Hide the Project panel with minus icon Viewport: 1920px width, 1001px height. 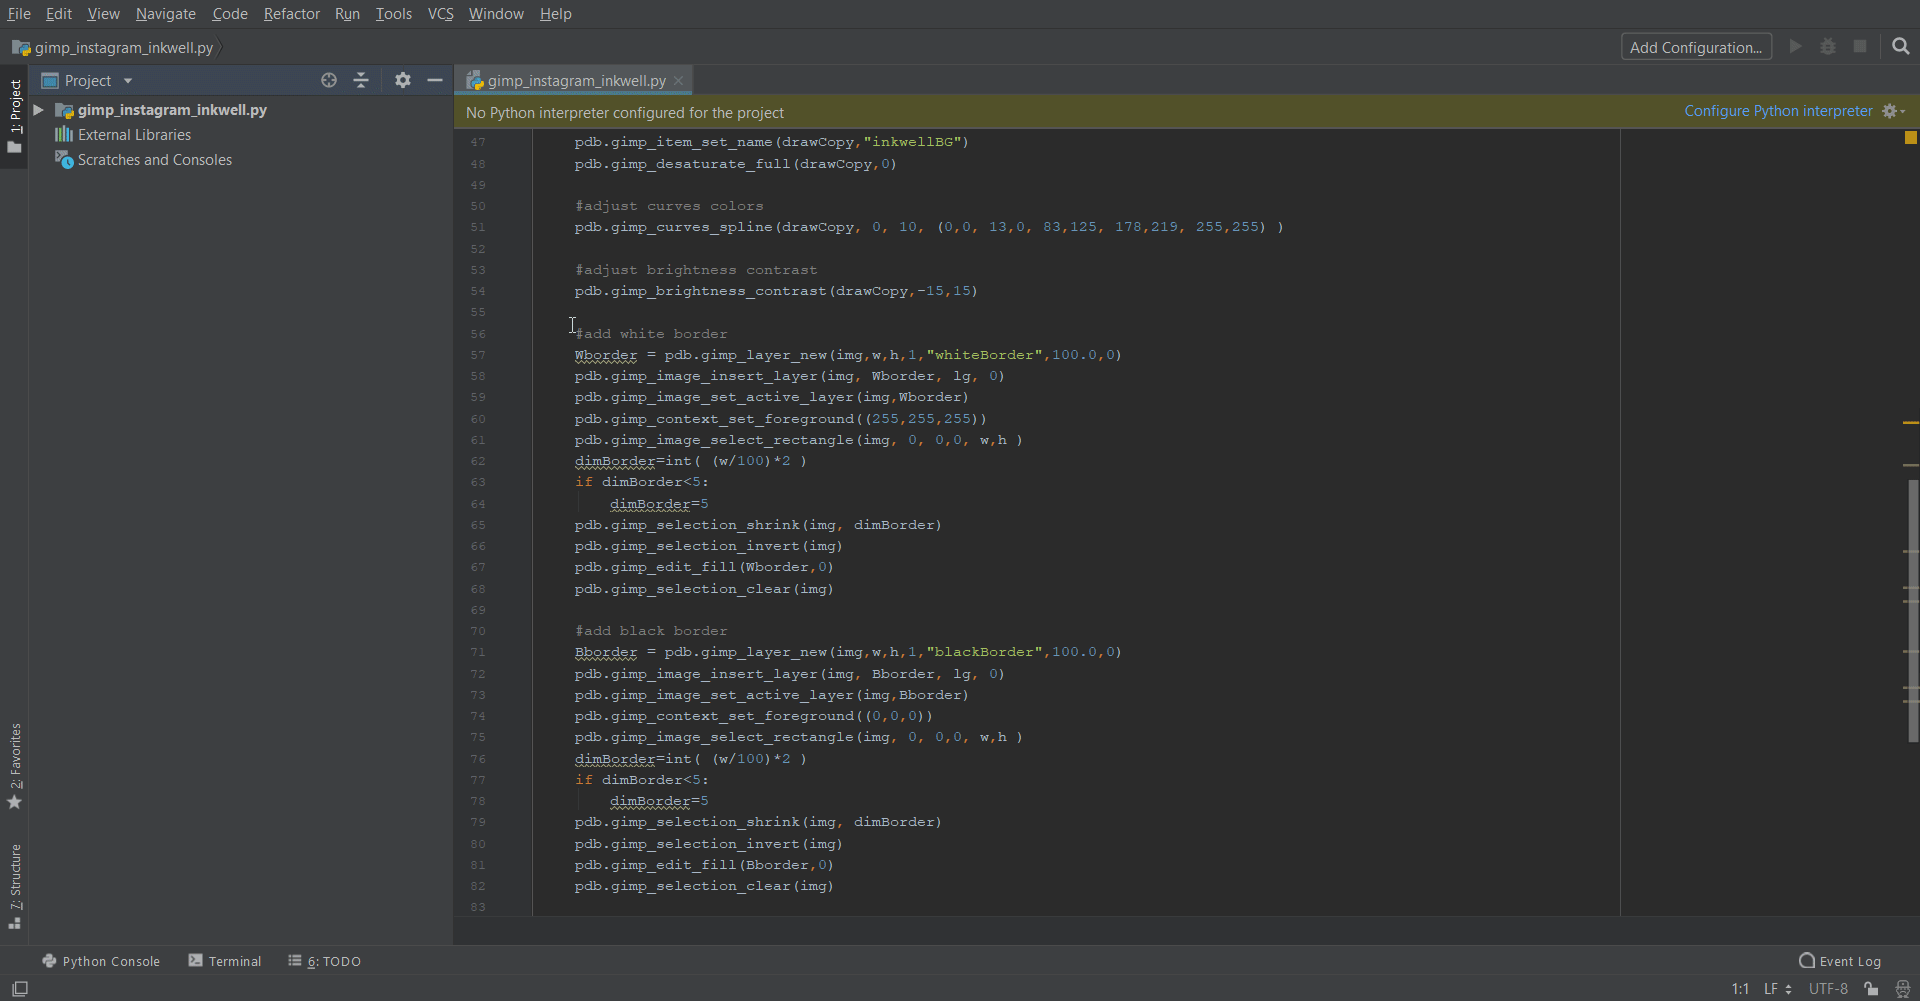coord(435,80)
